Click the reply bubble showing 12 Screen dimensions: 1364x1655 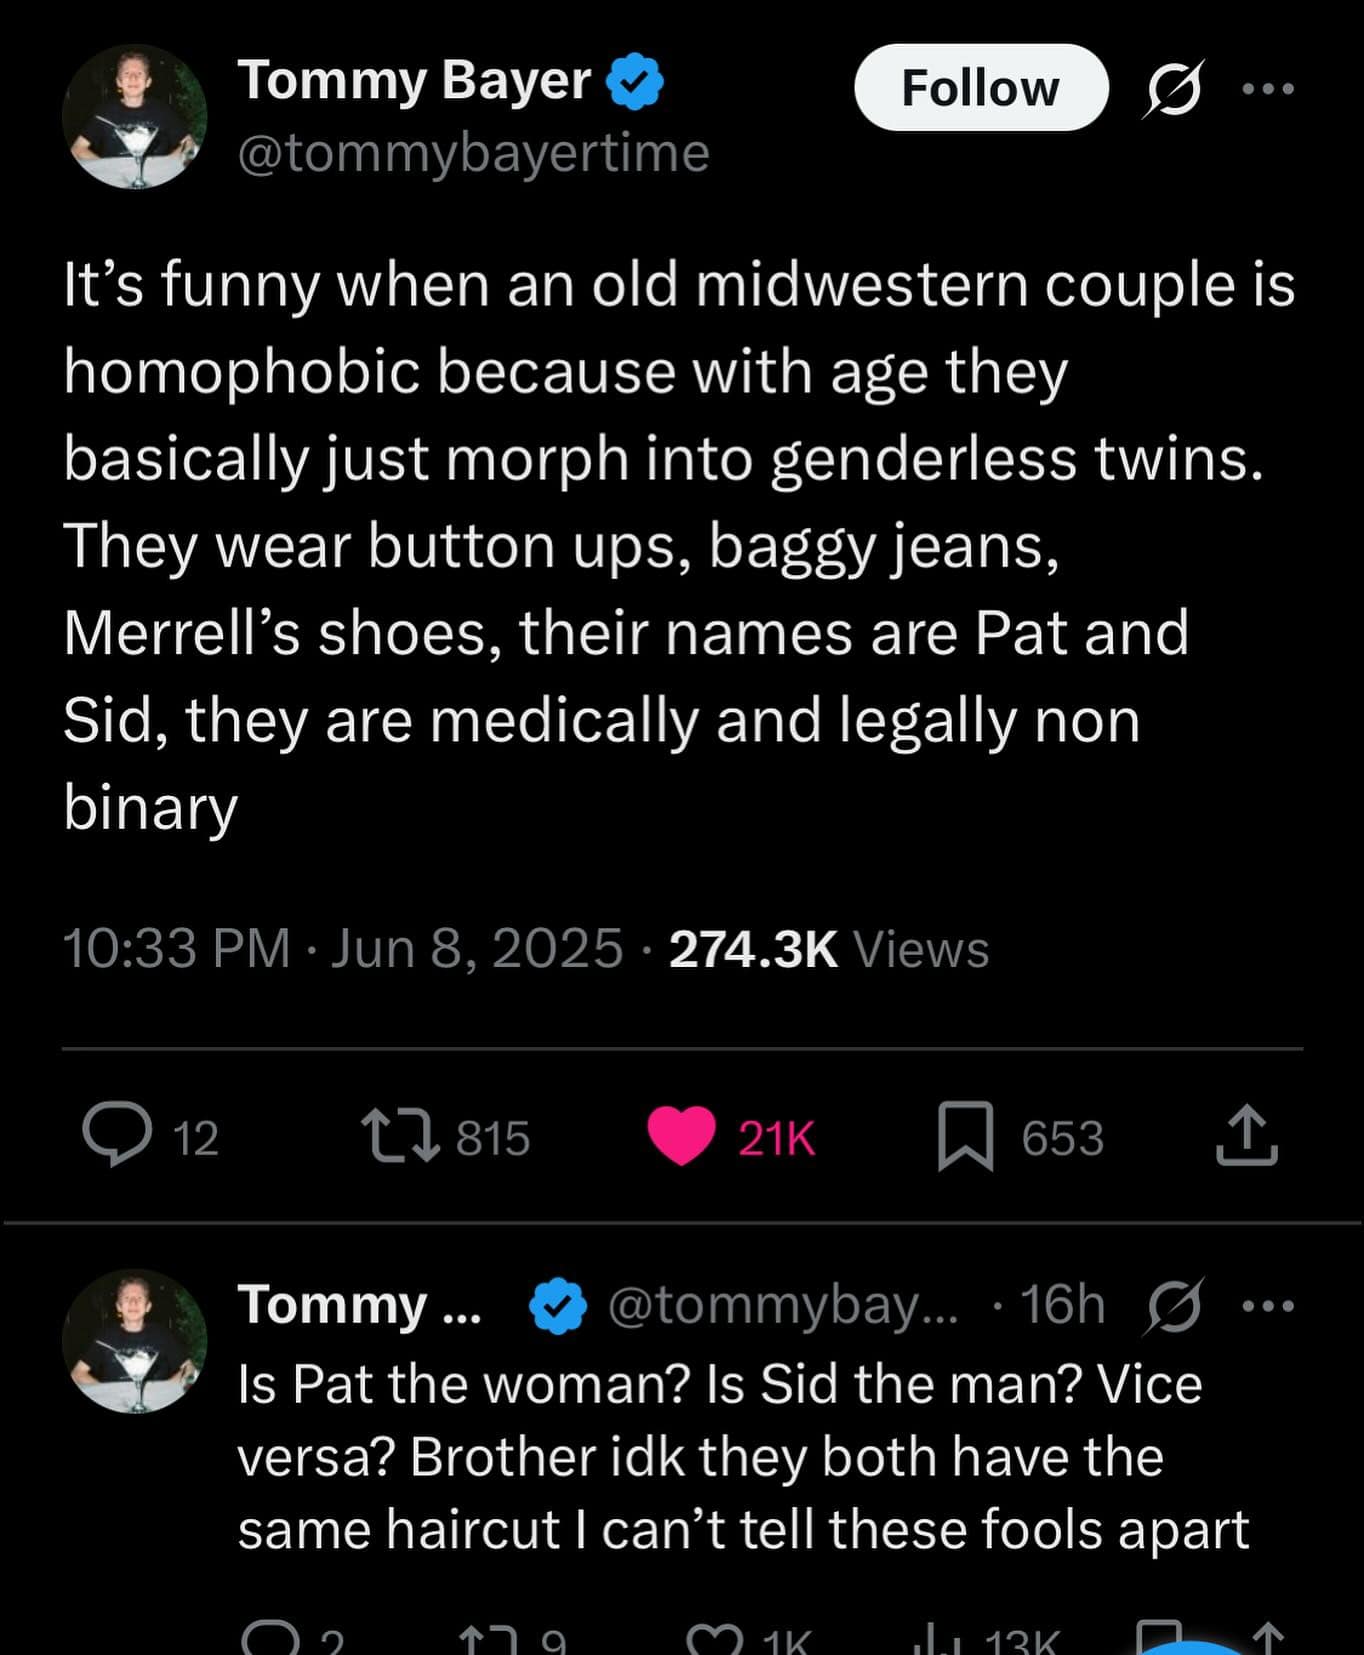click(x=118, y=1135)
